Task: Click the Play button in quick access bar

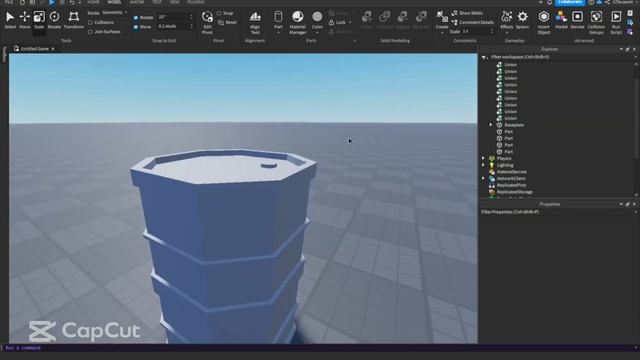Action: (x=52, y=2)
